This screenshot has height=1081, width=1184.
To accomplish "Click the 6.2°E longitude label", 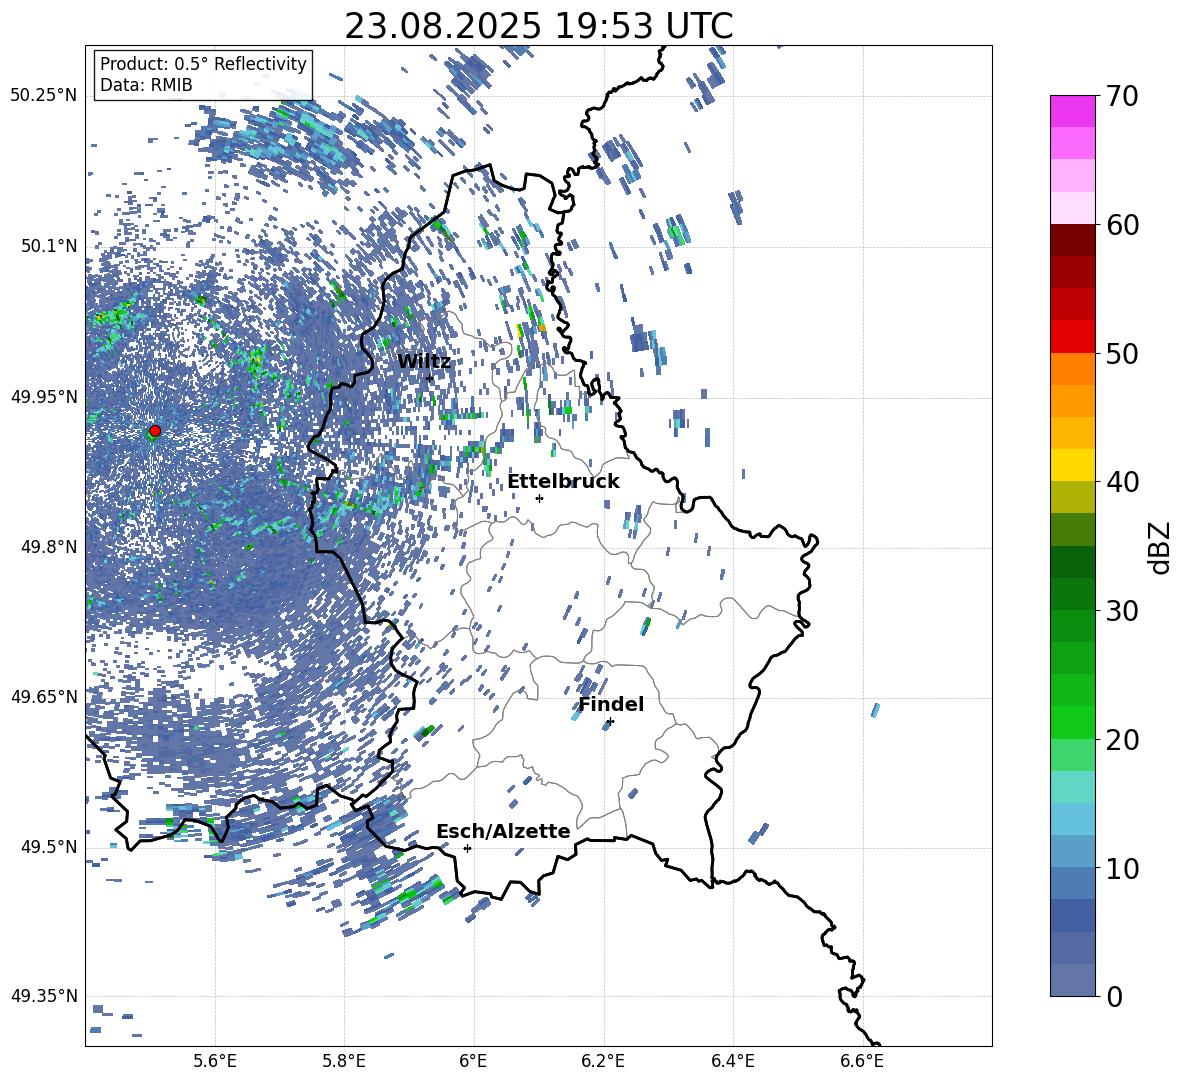I will pos(603,1061).
